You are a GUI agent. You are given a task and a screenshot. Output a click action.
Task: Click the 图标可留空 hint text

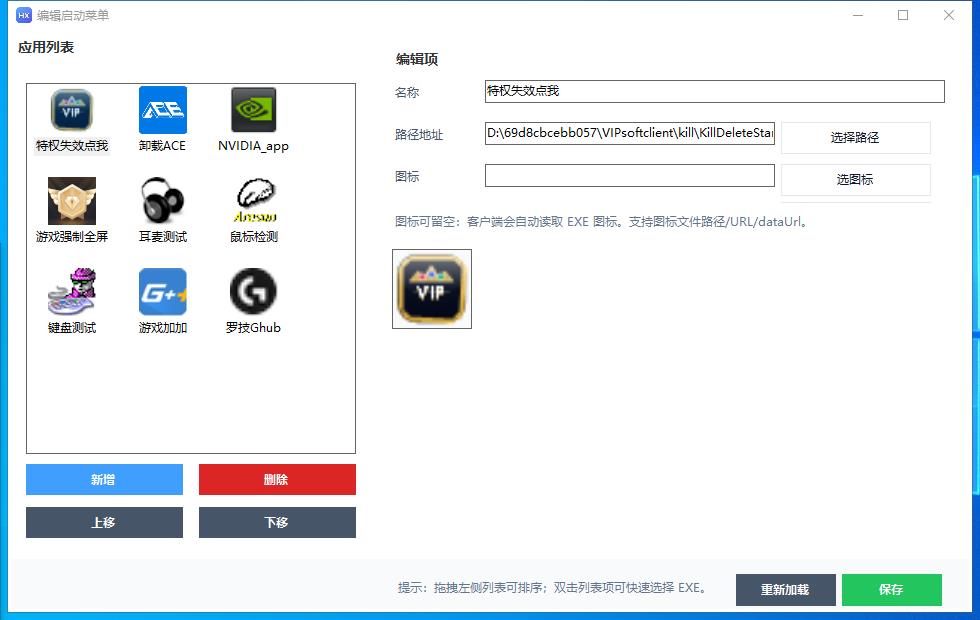(x=602, y=222)
